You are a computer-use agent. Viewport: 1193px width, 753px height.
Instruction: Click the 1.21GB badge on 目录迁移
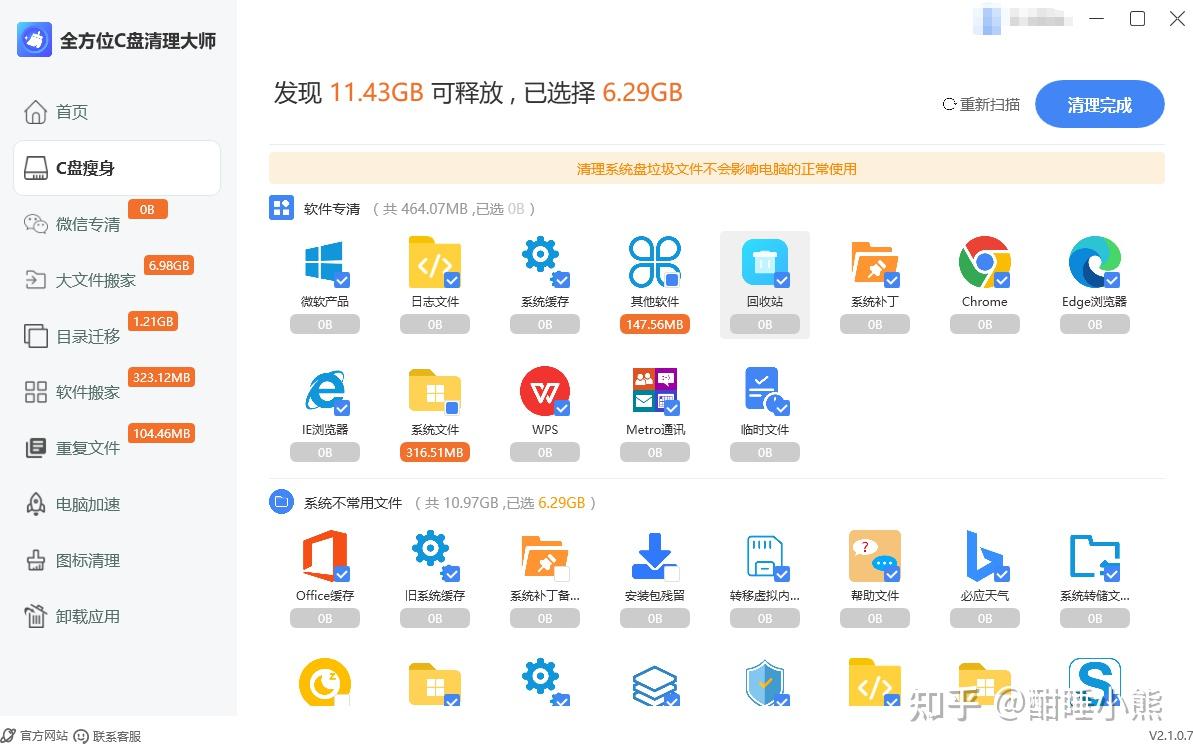pyautogui.click(x=154, y=321)
